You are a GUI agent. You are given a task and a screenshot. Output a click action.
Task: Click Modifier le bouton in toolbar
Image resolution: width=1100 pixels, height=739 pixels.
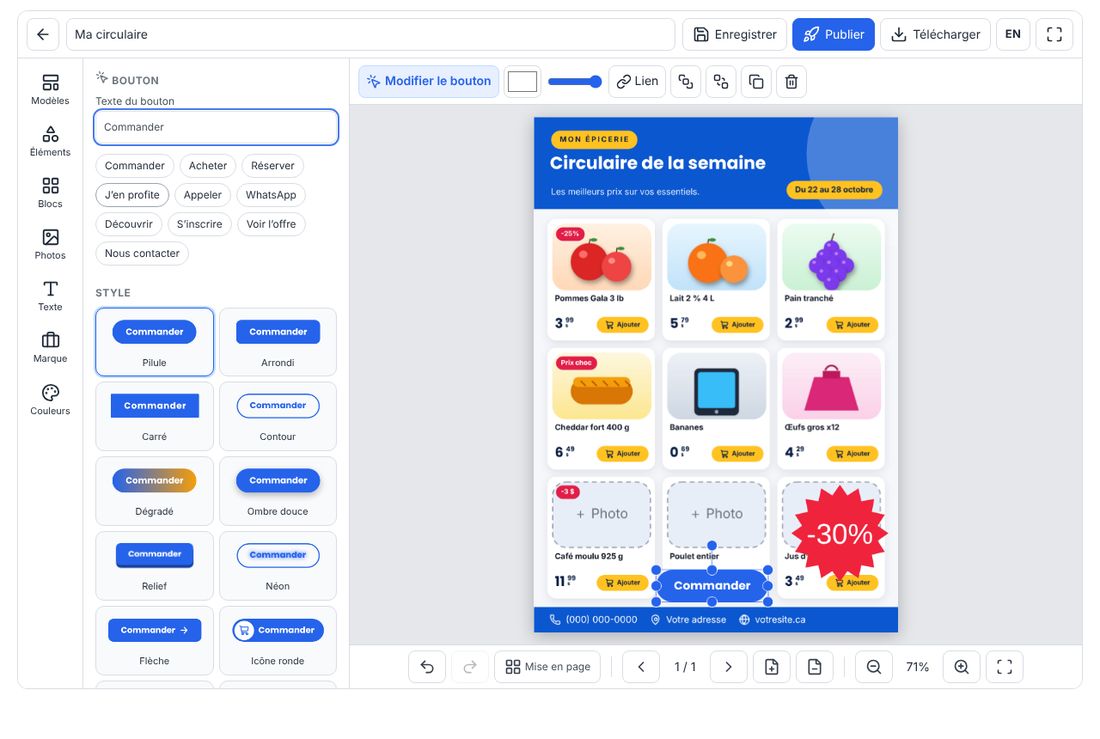429,81
